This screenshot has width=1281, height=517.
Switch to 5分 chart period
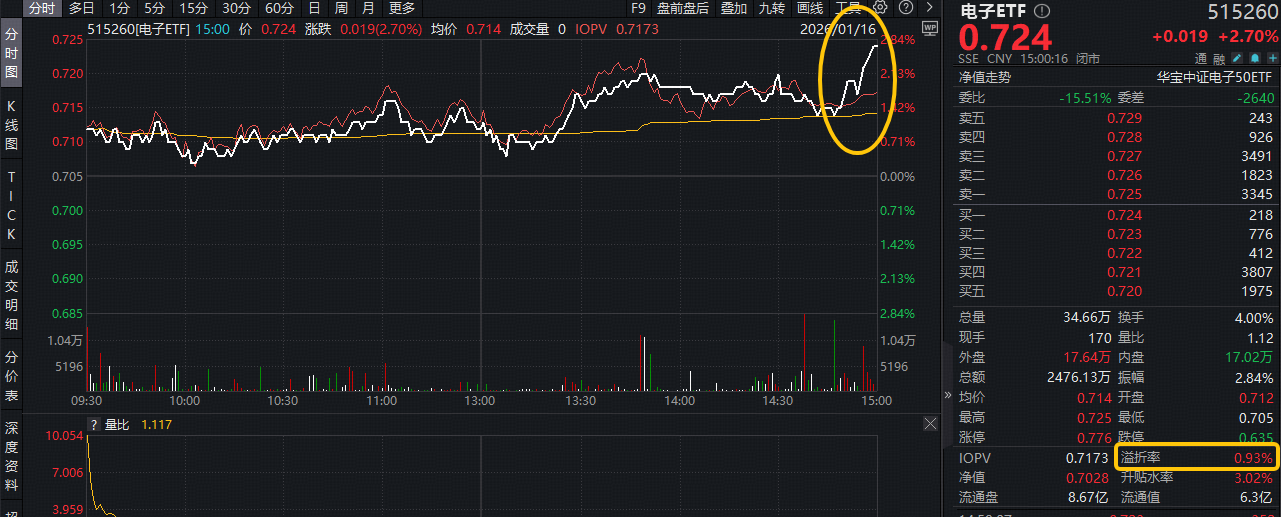(x=155, y=8)
